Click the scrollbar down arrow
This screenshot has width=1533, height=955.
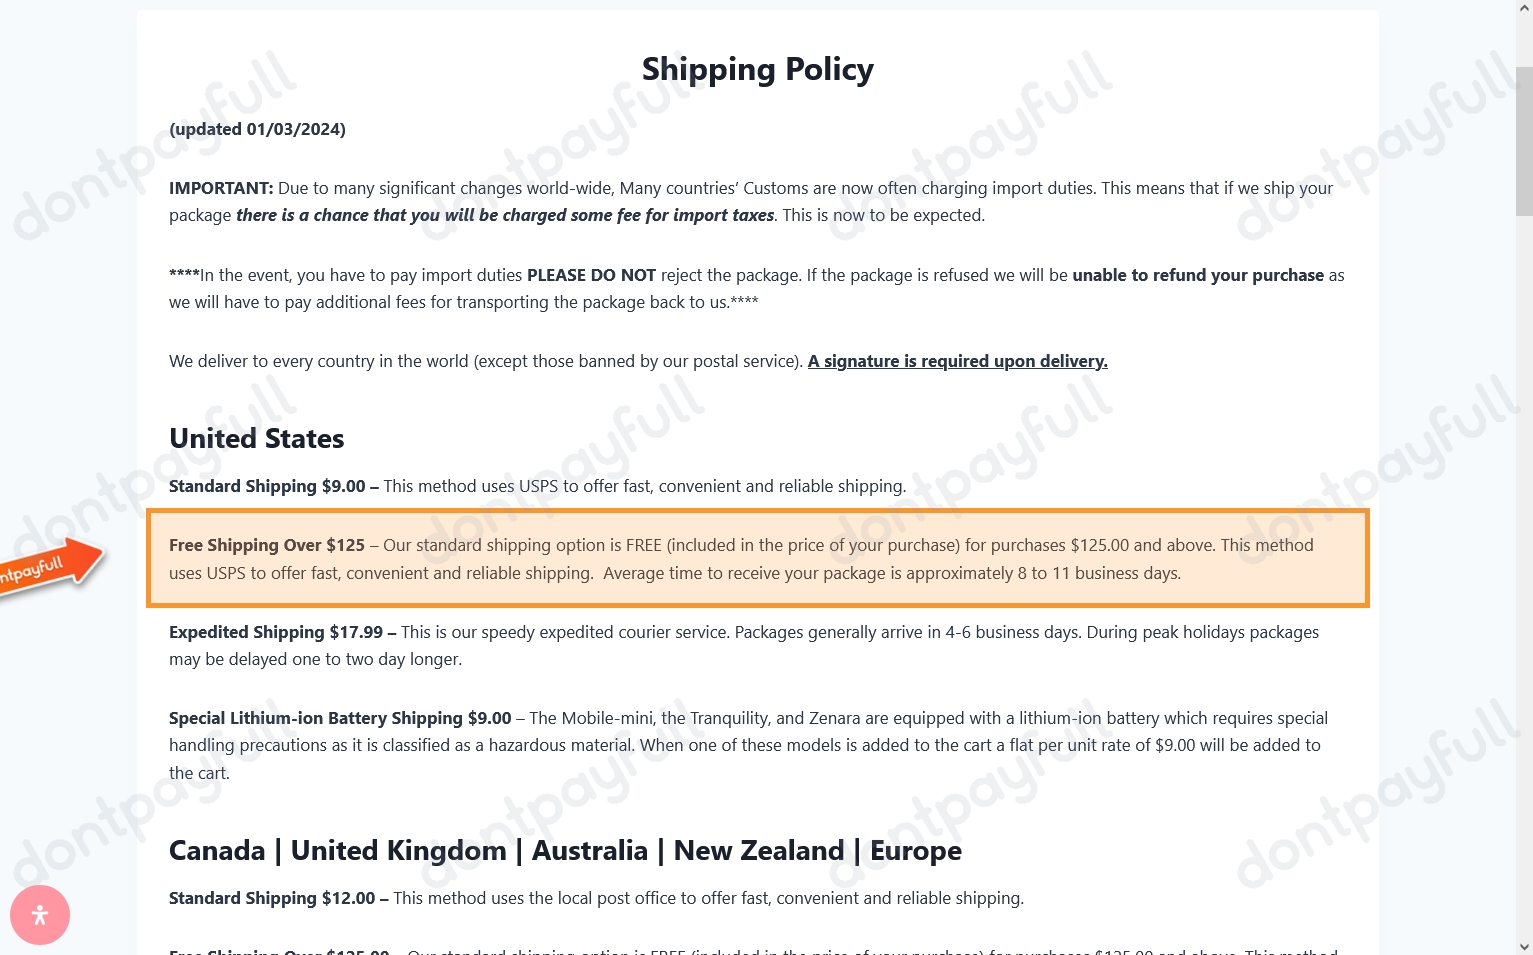click(x=1524, y=946)
